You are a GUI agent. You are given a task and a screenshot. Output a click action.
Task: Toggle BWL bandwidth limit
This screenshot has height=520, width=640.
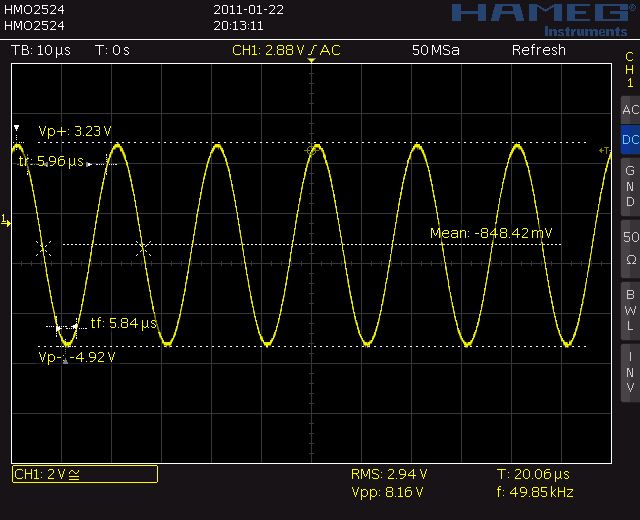[630, 310]
